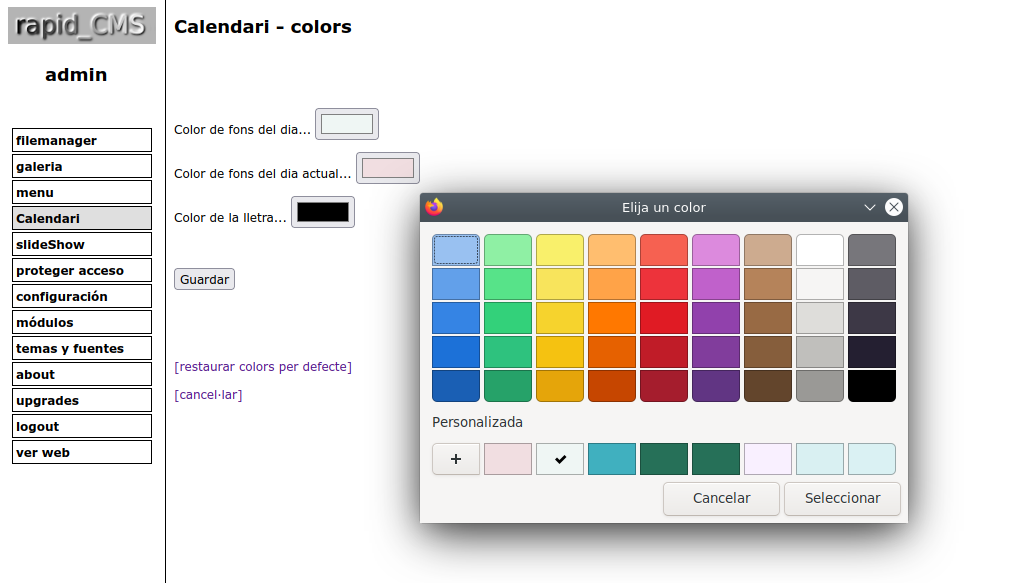Screen dimensions: 1015x583
Task: Select the teal custom color swatch
Action: pyautogui.click(x=612, y=459)
